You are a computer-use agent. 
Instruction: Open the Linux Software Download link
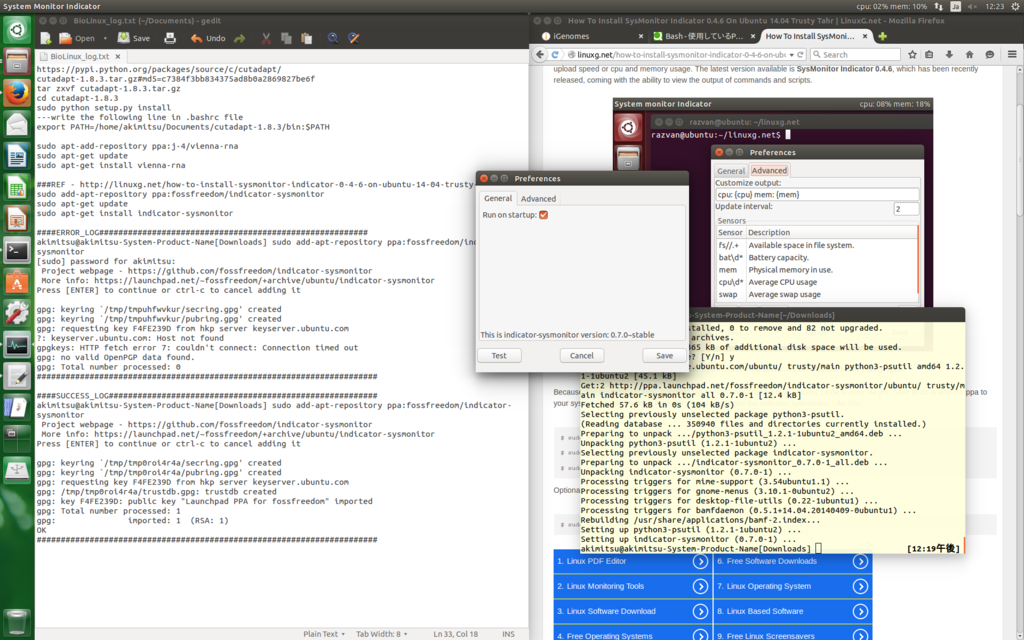point(632,611)
